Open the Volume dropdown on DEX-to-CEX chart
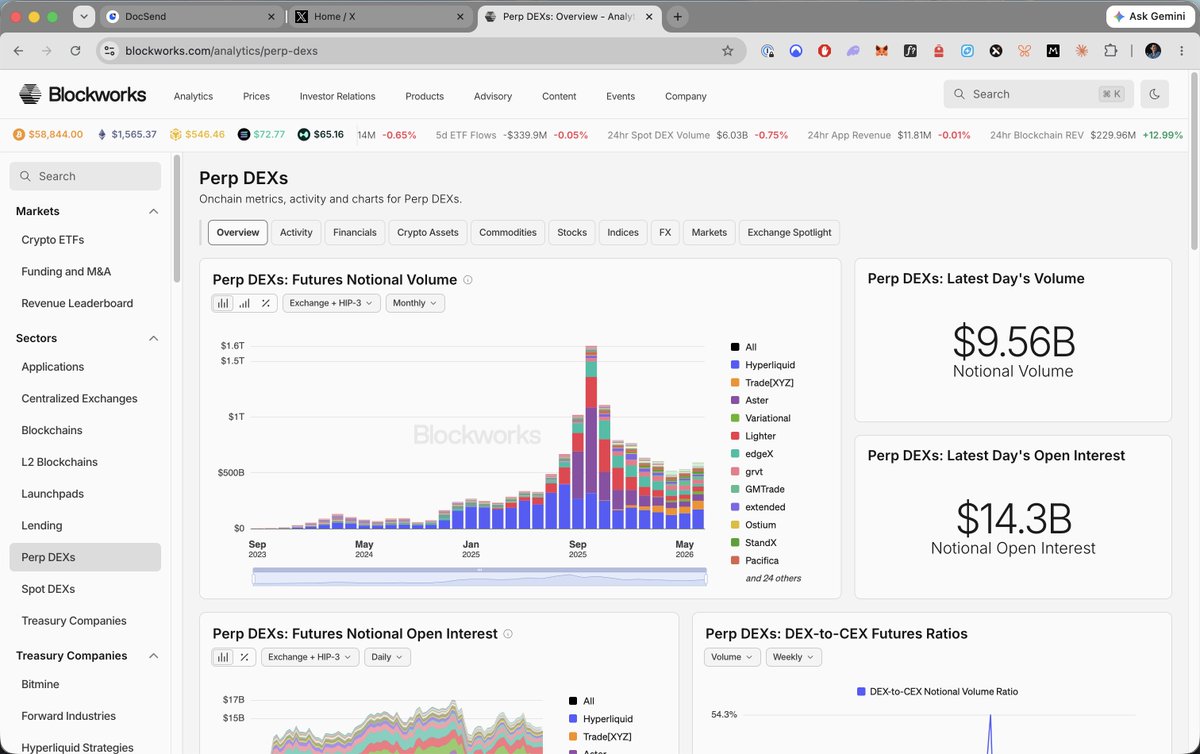 (x=733, y=657)
